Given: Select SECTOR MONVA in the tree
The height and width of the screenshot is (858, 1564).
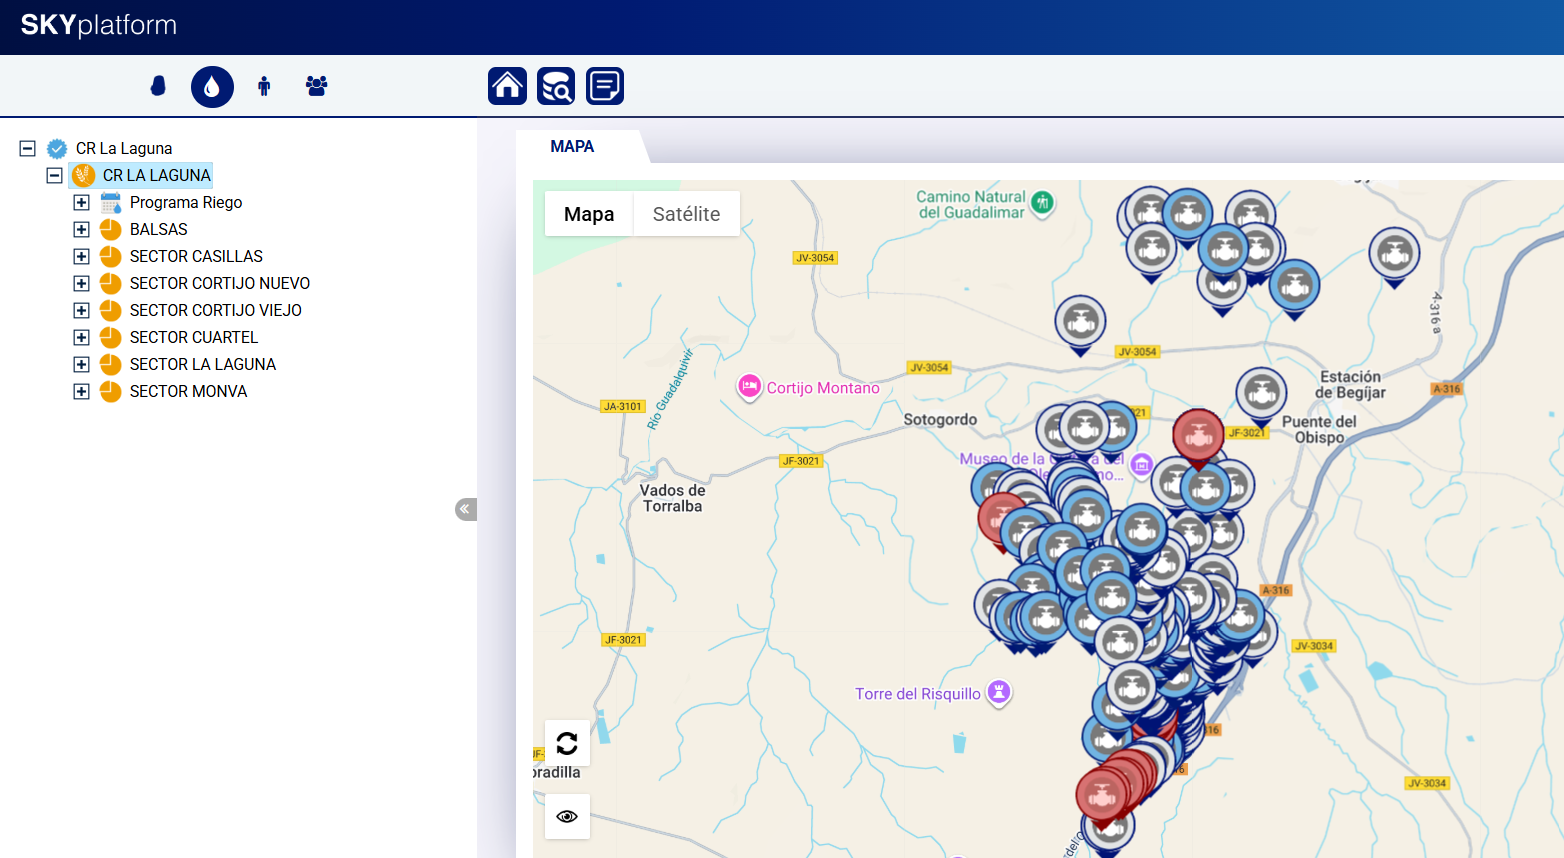Looking at the screenshot, I should pyautogui.click(x=188, y=391).
